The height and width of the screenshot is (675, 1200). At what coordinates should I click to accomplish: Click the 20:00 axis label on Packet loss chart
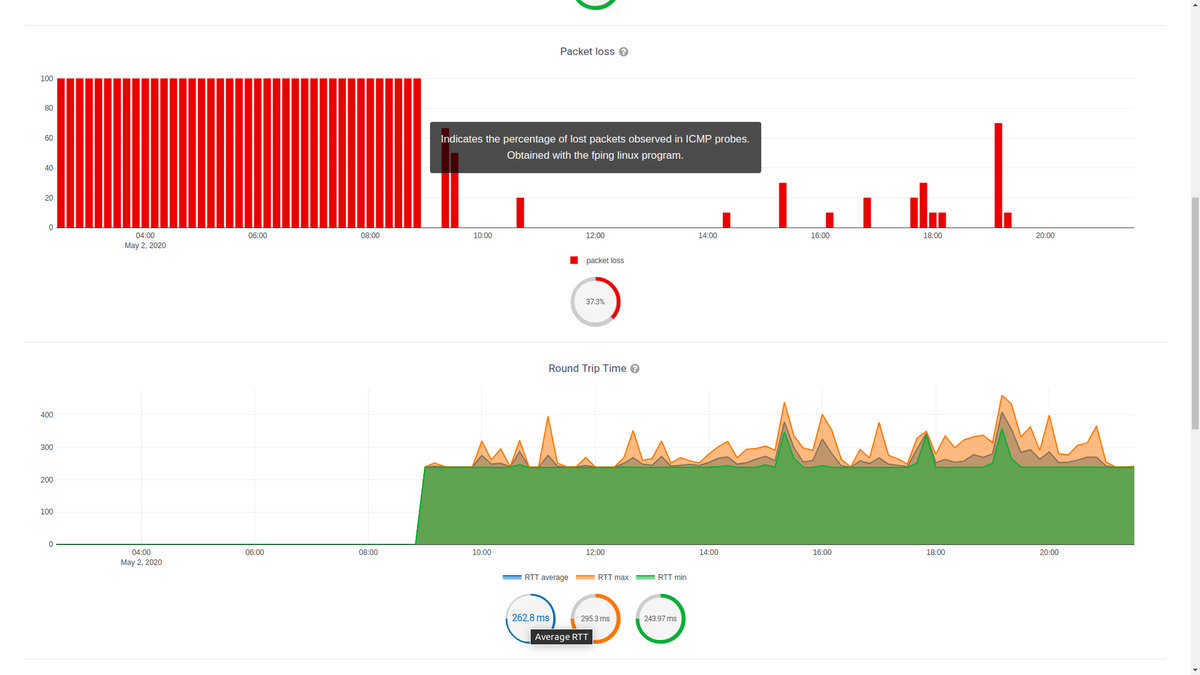[1045, 235]
